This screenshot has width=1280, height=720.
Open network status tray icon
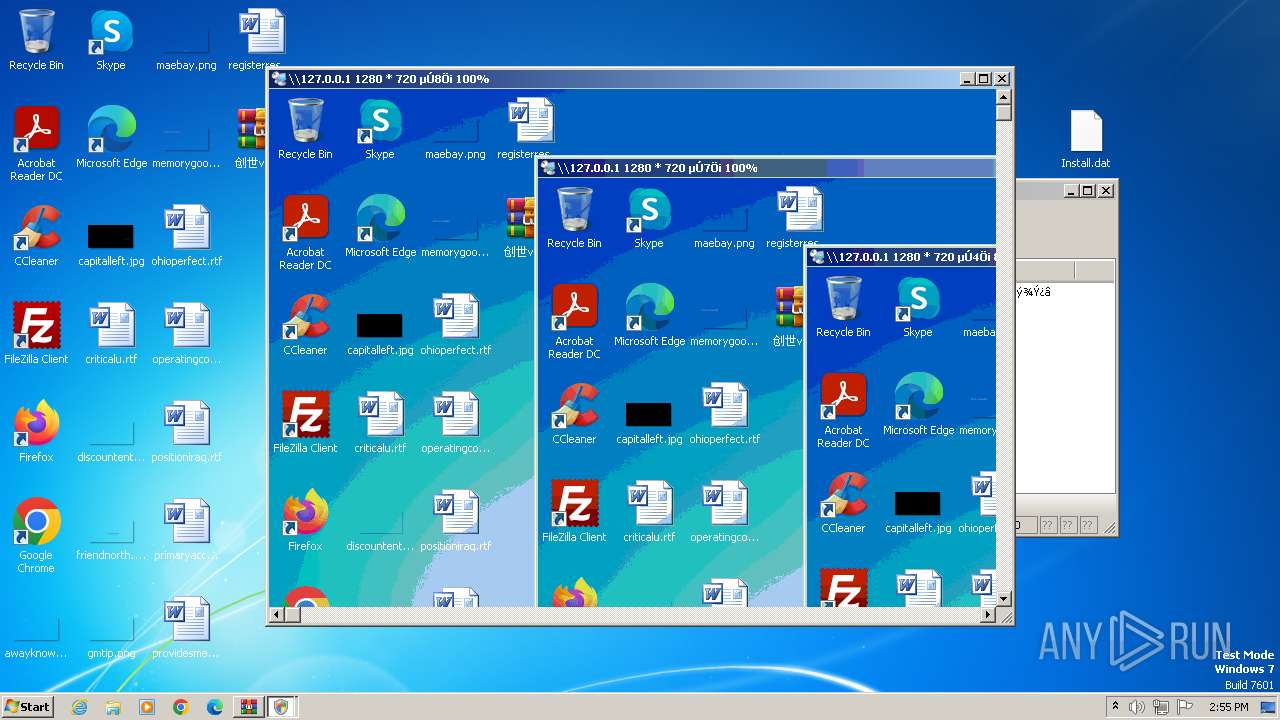(x=1161, y=707)
